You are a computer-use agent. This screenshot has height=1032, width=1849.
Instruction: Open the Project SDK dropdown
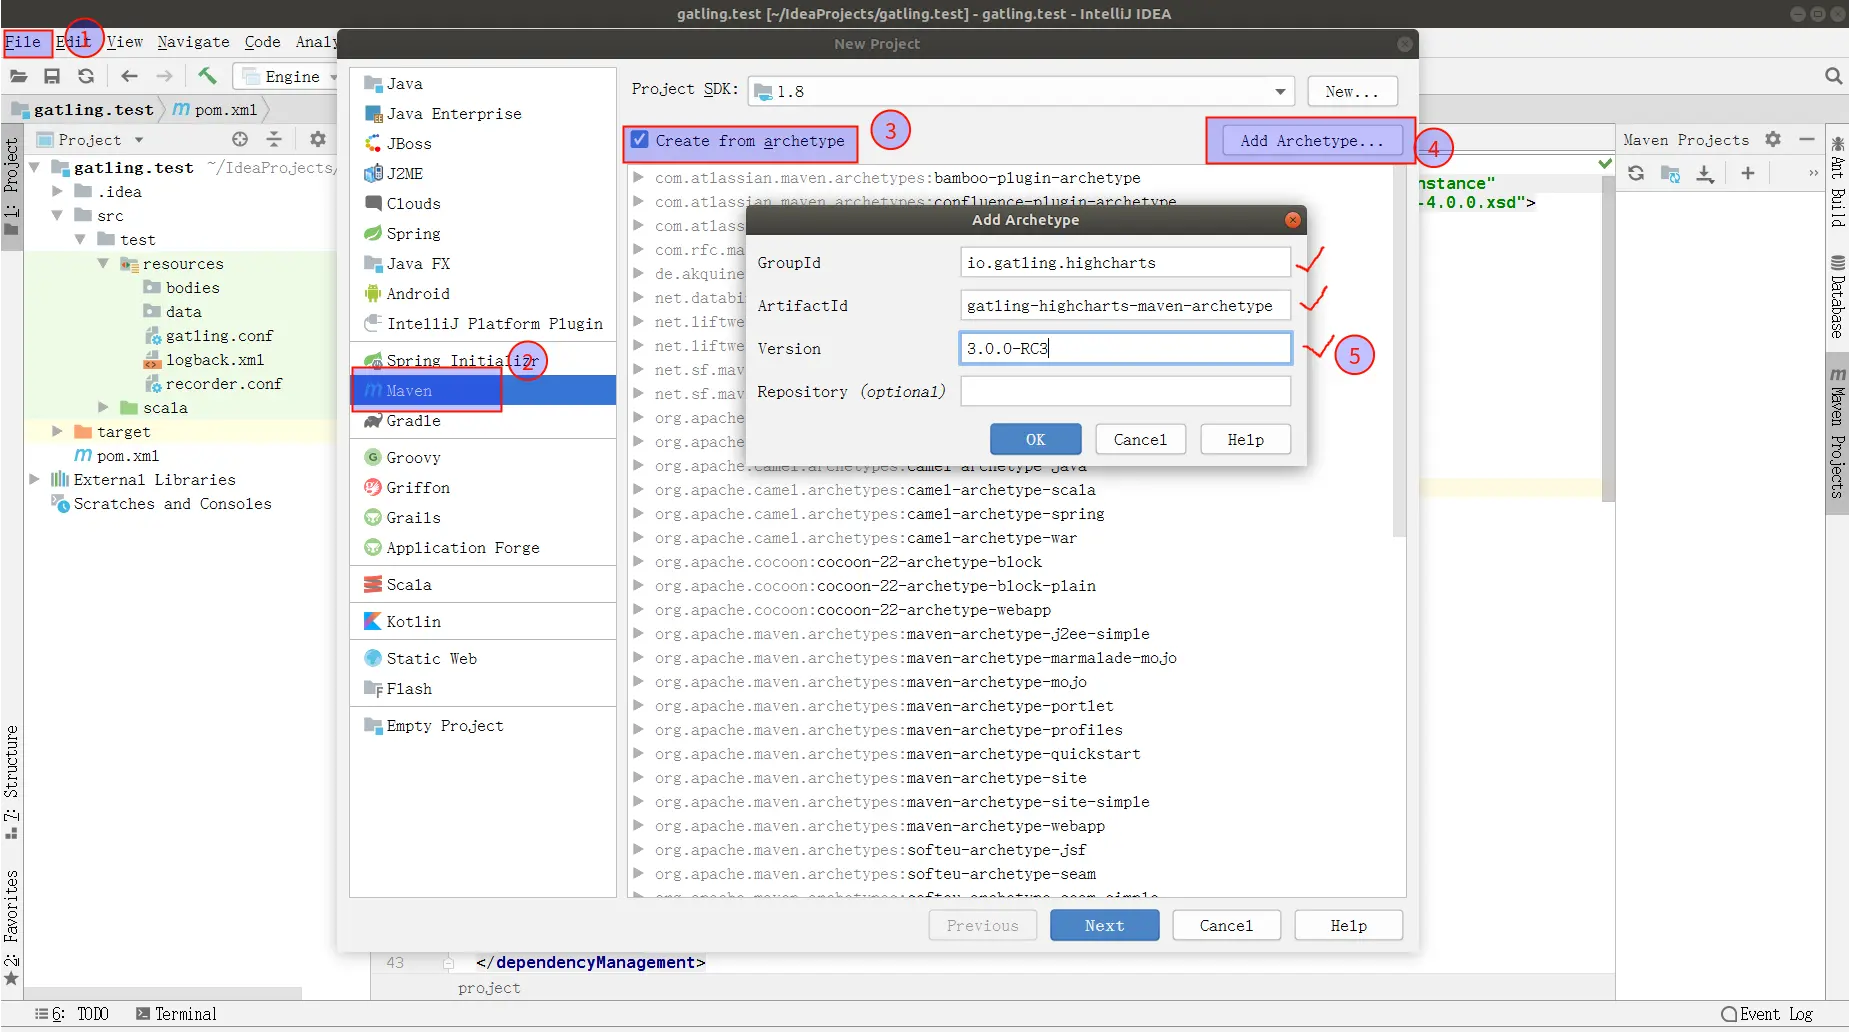1280,91
